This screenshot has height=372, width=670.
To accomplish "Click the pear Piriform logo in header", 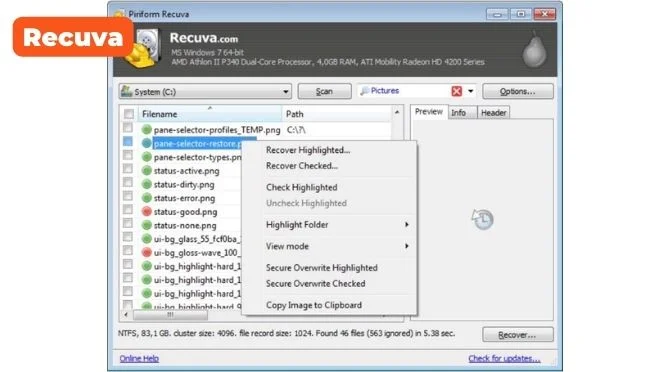I will [x=534, y=49].
